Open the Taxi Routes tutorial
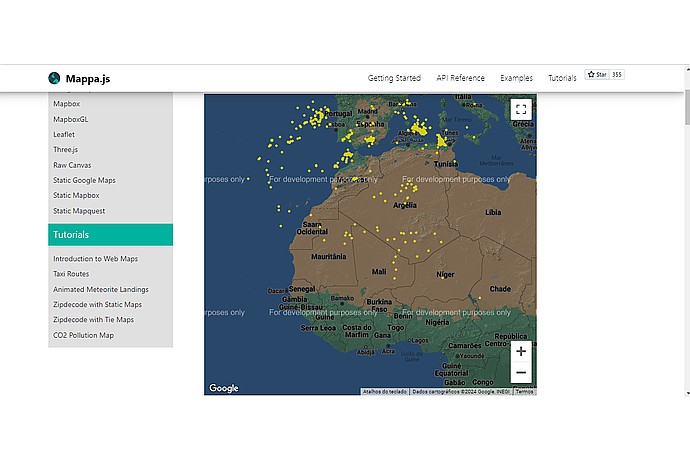The image size is (690, 460). 71,274
